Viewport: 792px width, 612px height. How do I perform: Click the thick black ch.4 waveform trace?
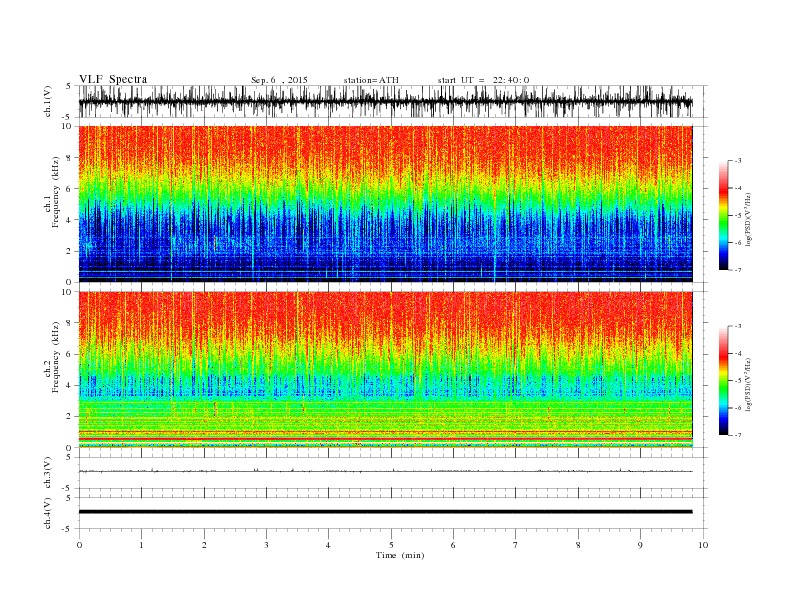coord(385,512)
